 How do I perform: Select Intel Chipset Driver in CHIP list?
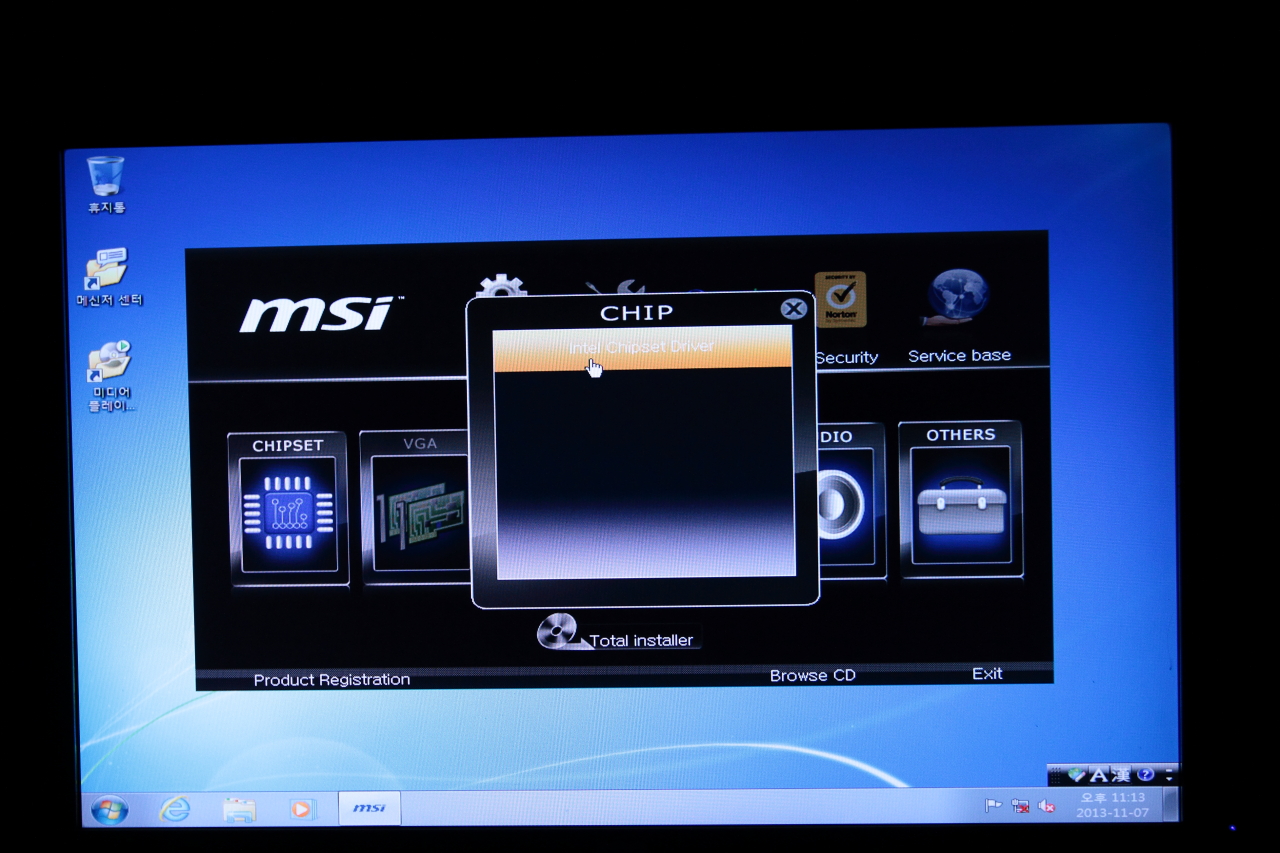(x=642, y=348)
